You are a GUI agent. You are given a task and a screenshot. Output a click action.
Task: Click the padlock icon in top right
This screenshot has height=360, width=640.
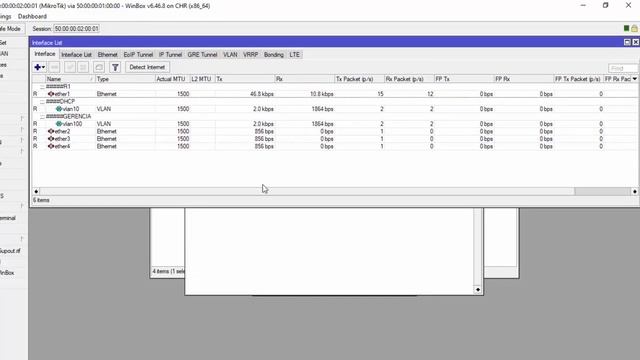(634, 28)
